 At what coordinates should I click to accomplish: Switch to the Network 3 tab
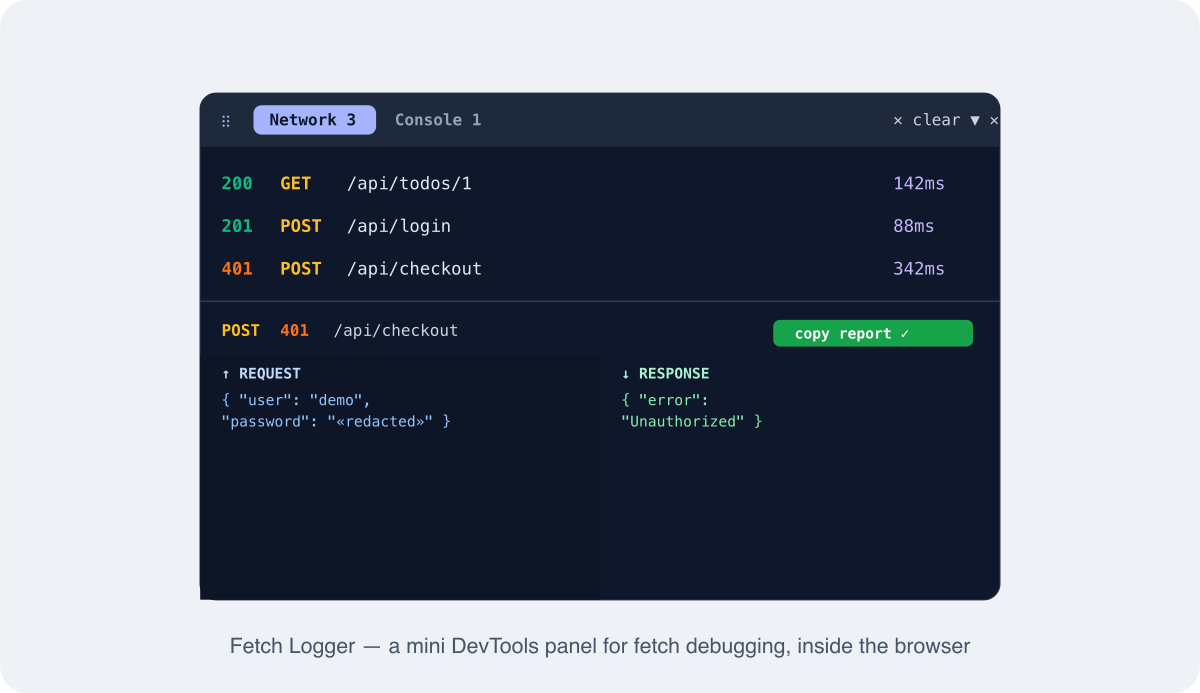[314, 120]
